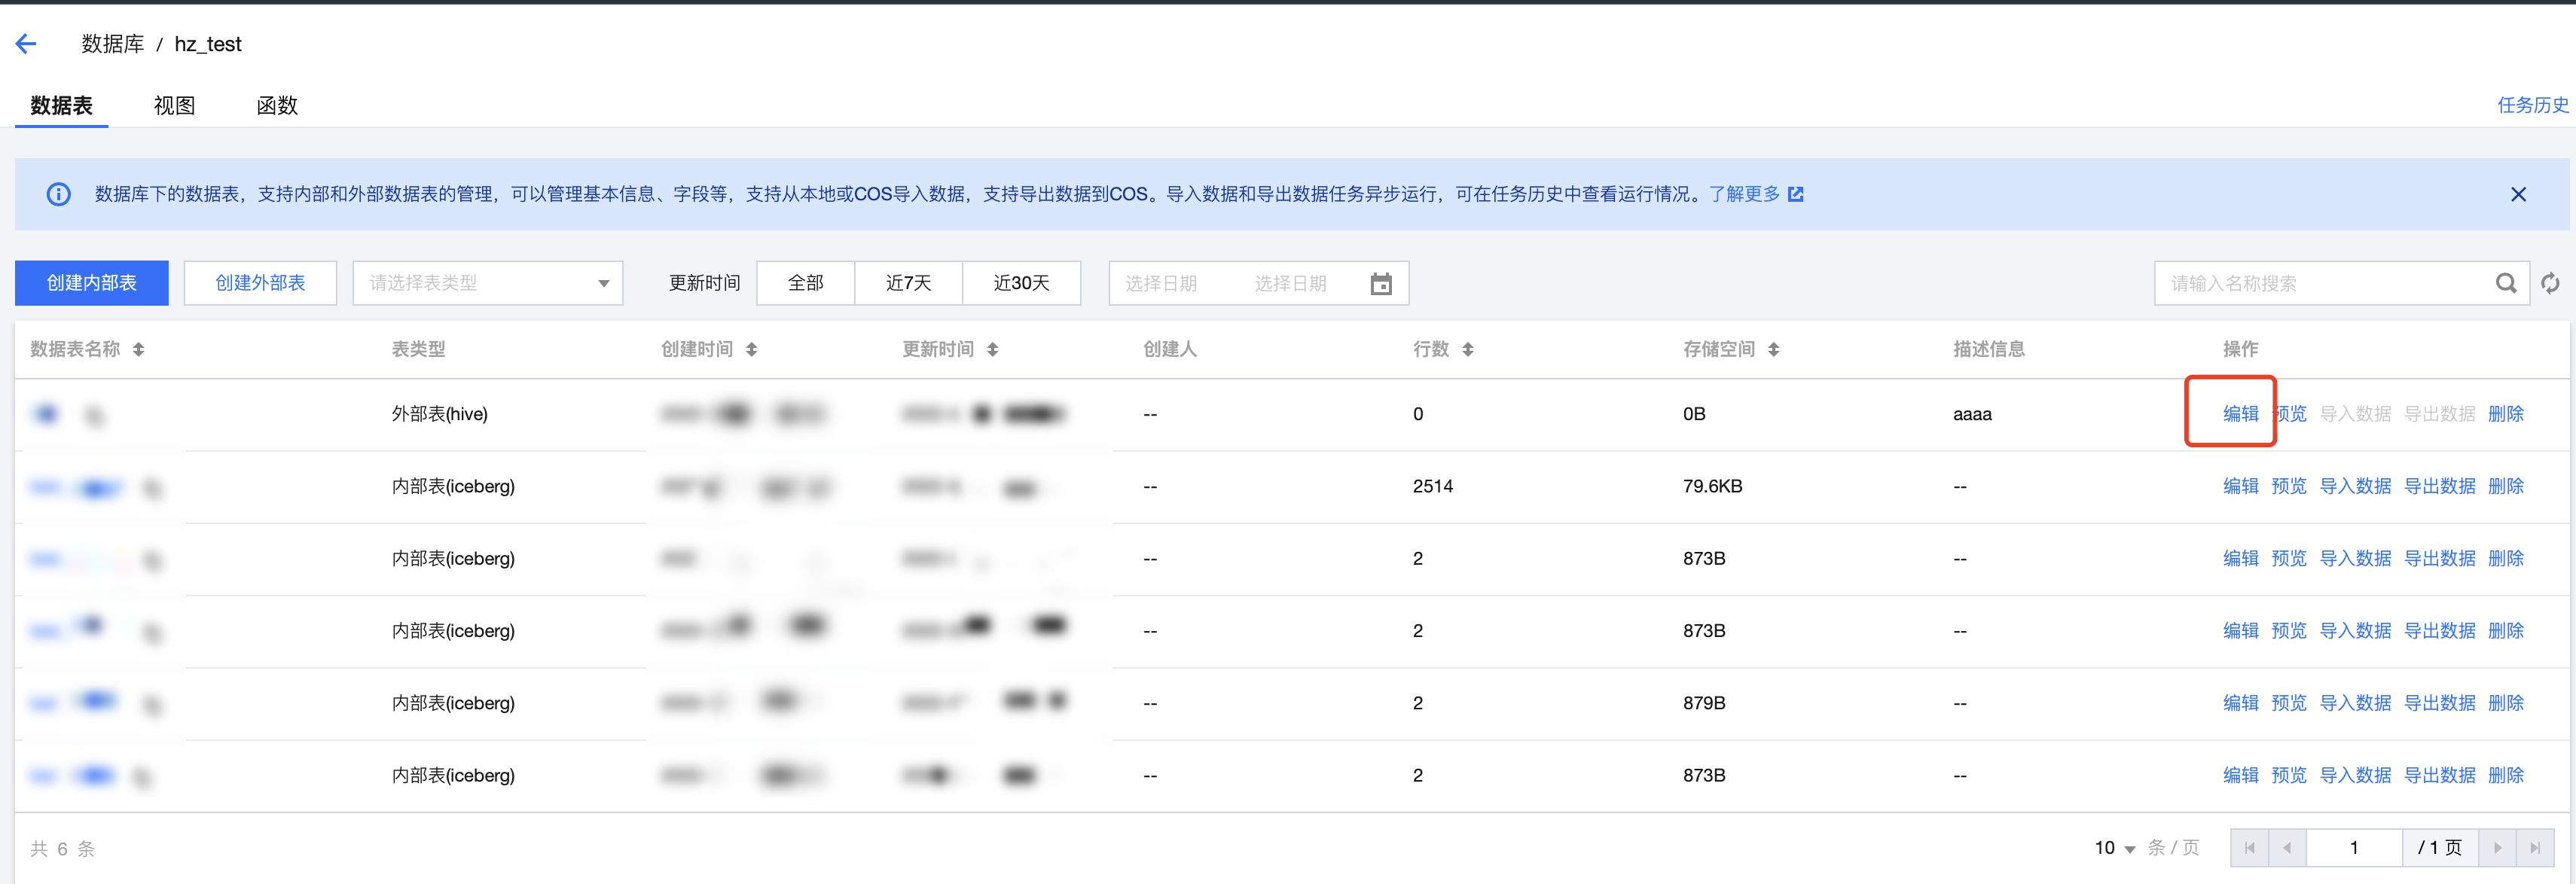Close the blue info banner
The image size is (2576, 884).
(2518, 194)
